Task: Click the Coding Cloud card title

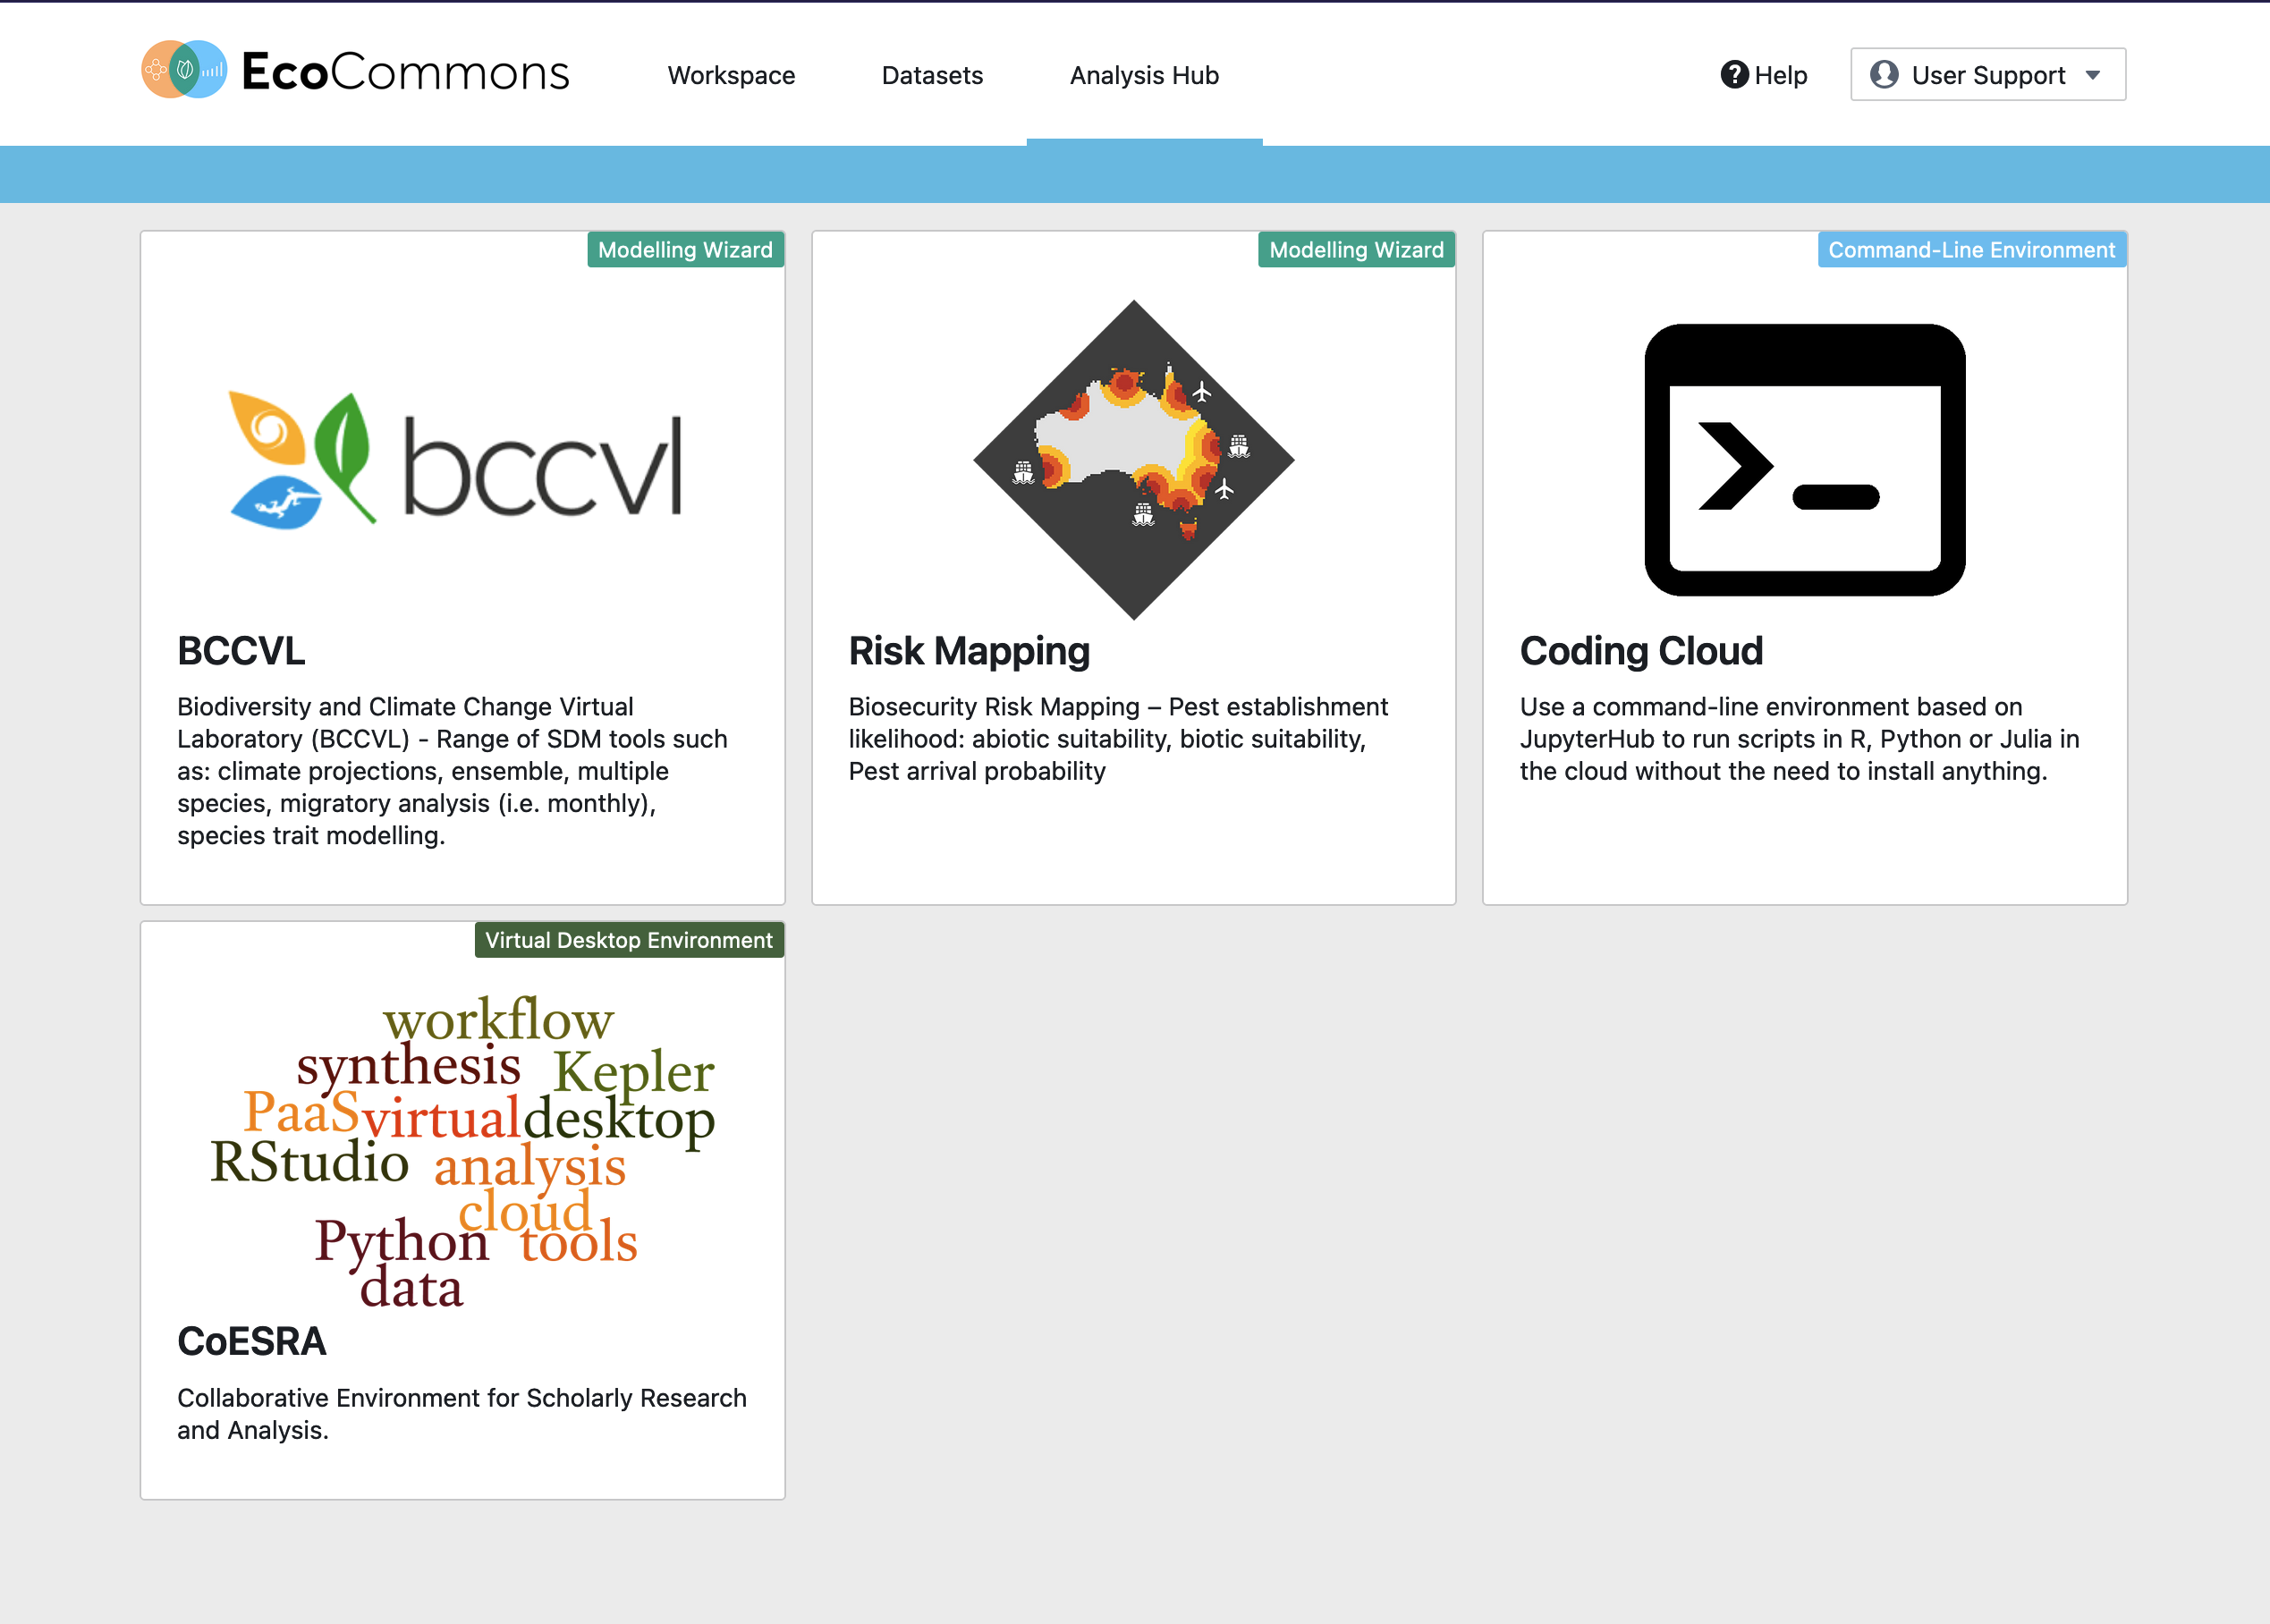Action: click(1641, 651)
